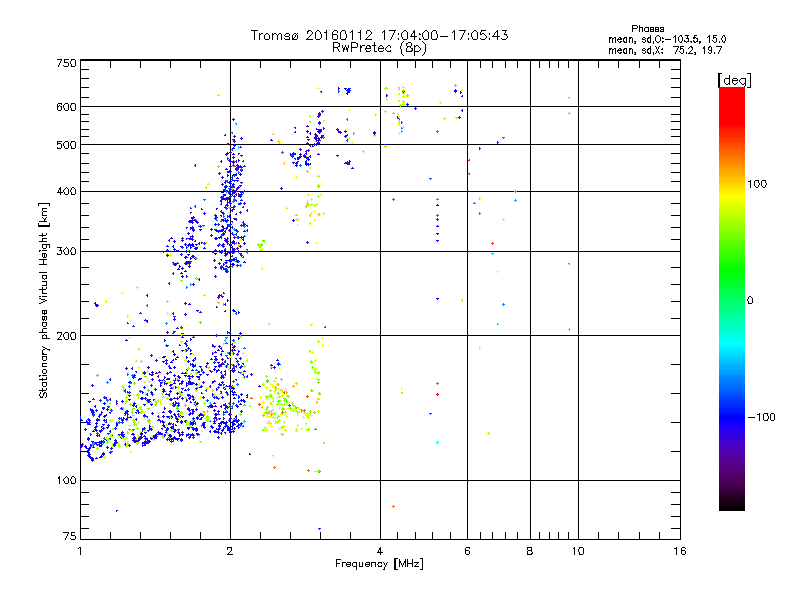
Task: Click the y-axis tick label '75'
Action: click(x=70, y=536)
